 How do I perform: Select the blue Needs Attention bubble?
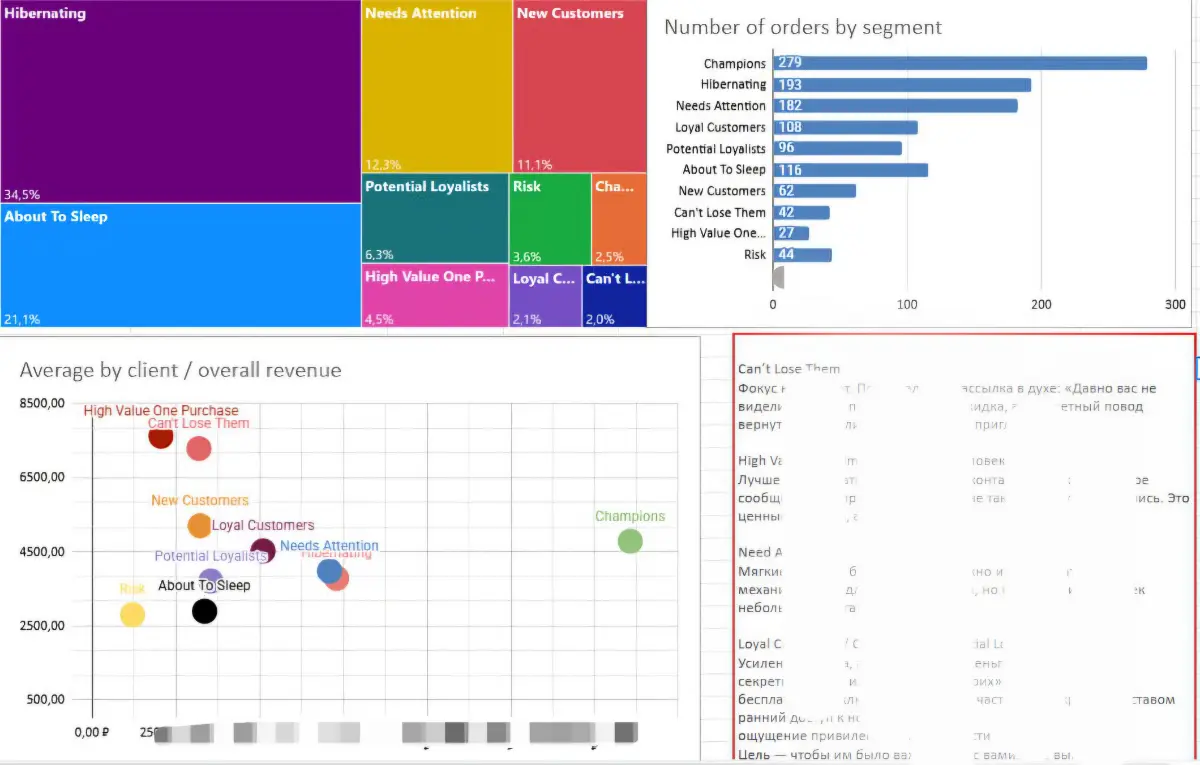329,571
